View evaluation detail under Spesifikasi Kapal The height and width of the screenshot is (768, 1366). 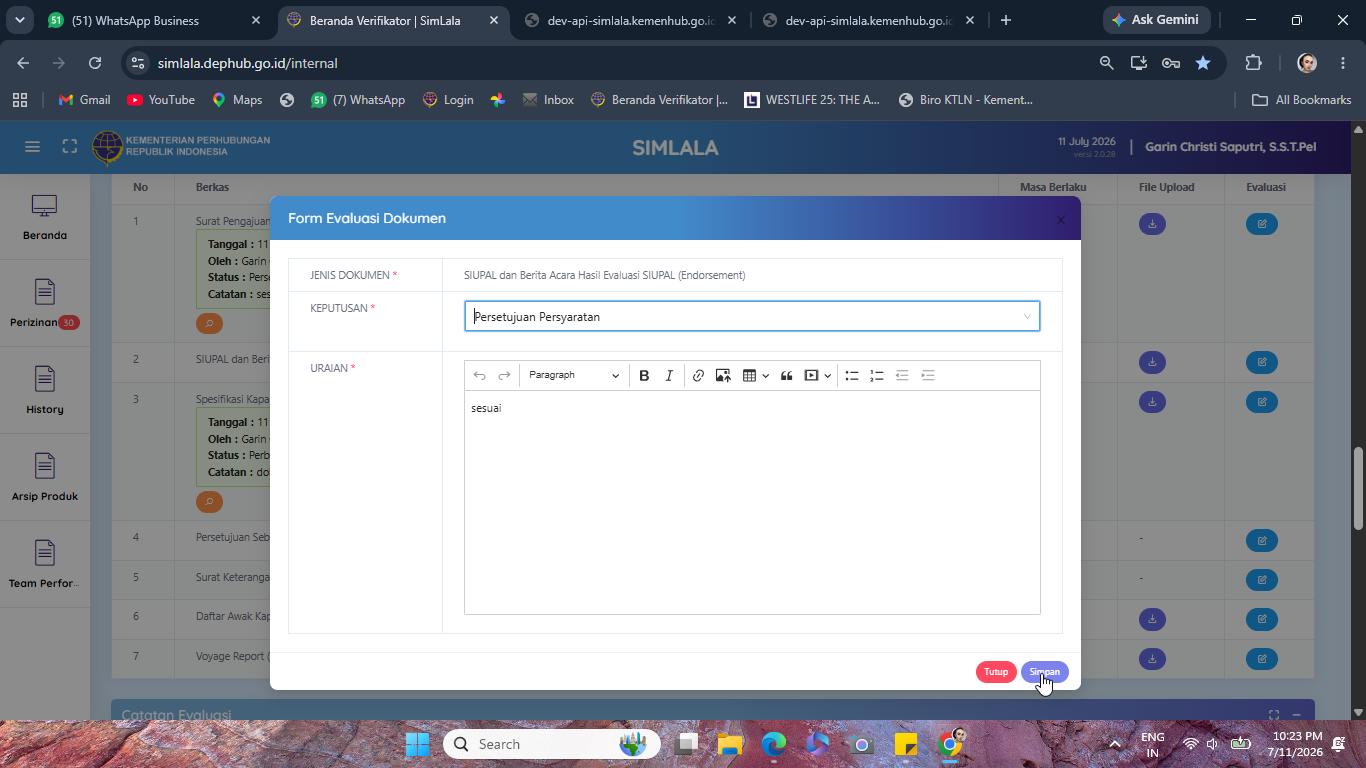click(209, 502)
